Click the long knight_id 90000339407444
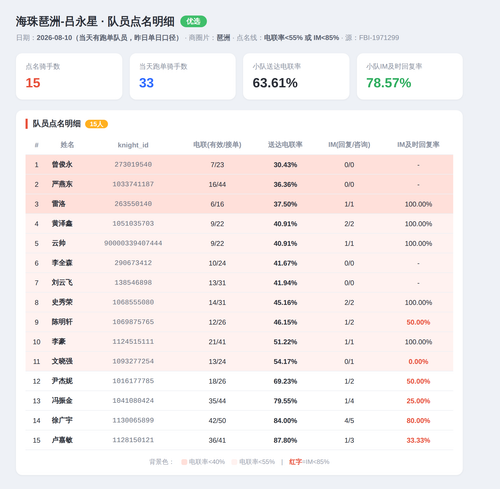This screenshot has width=500, height=489. tap(133, 243)
